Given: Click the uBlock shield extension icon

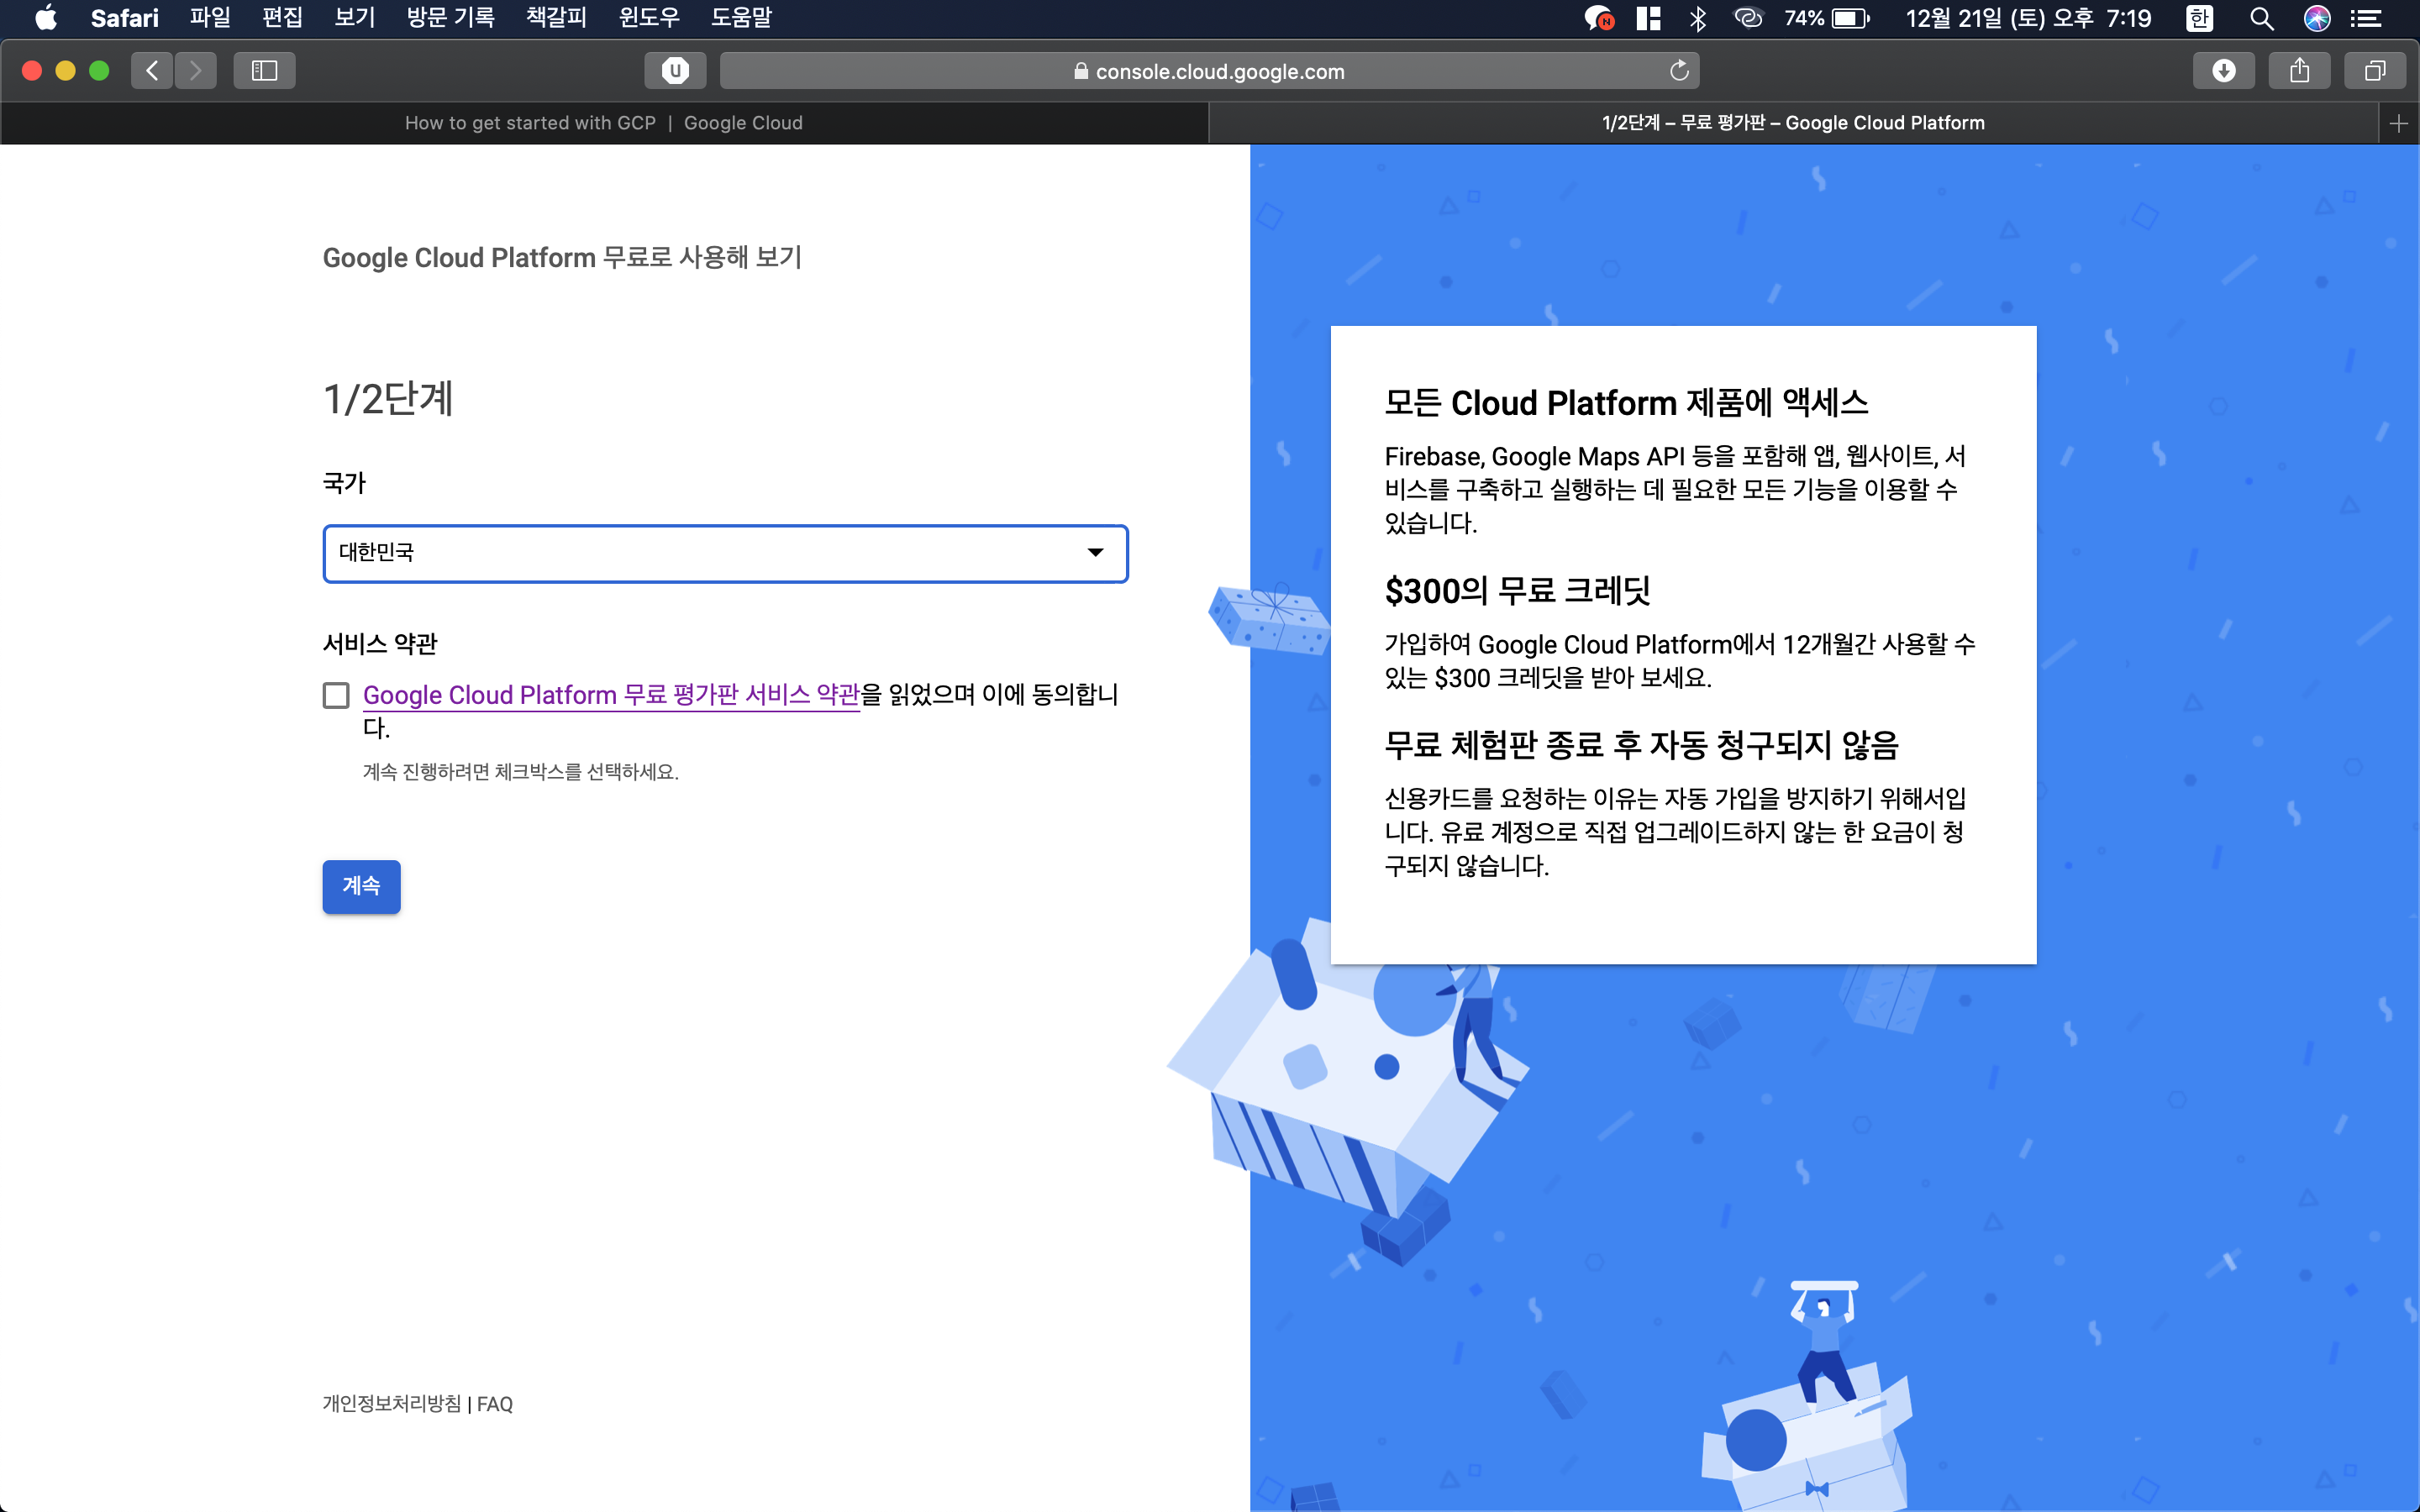Looking at the screenshot, I should pyautogui.click(x=675, y=71).
